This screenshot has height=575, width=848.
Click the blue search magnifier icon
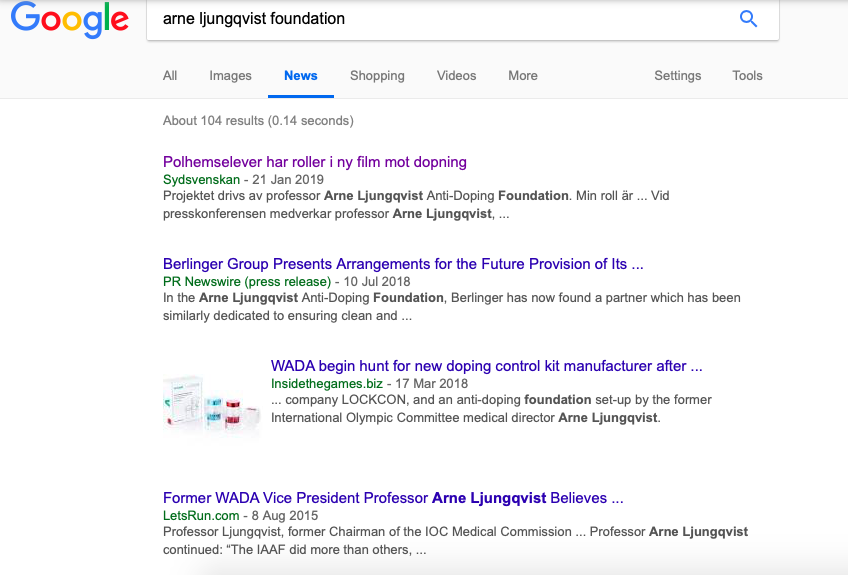[x=748, y=19]
